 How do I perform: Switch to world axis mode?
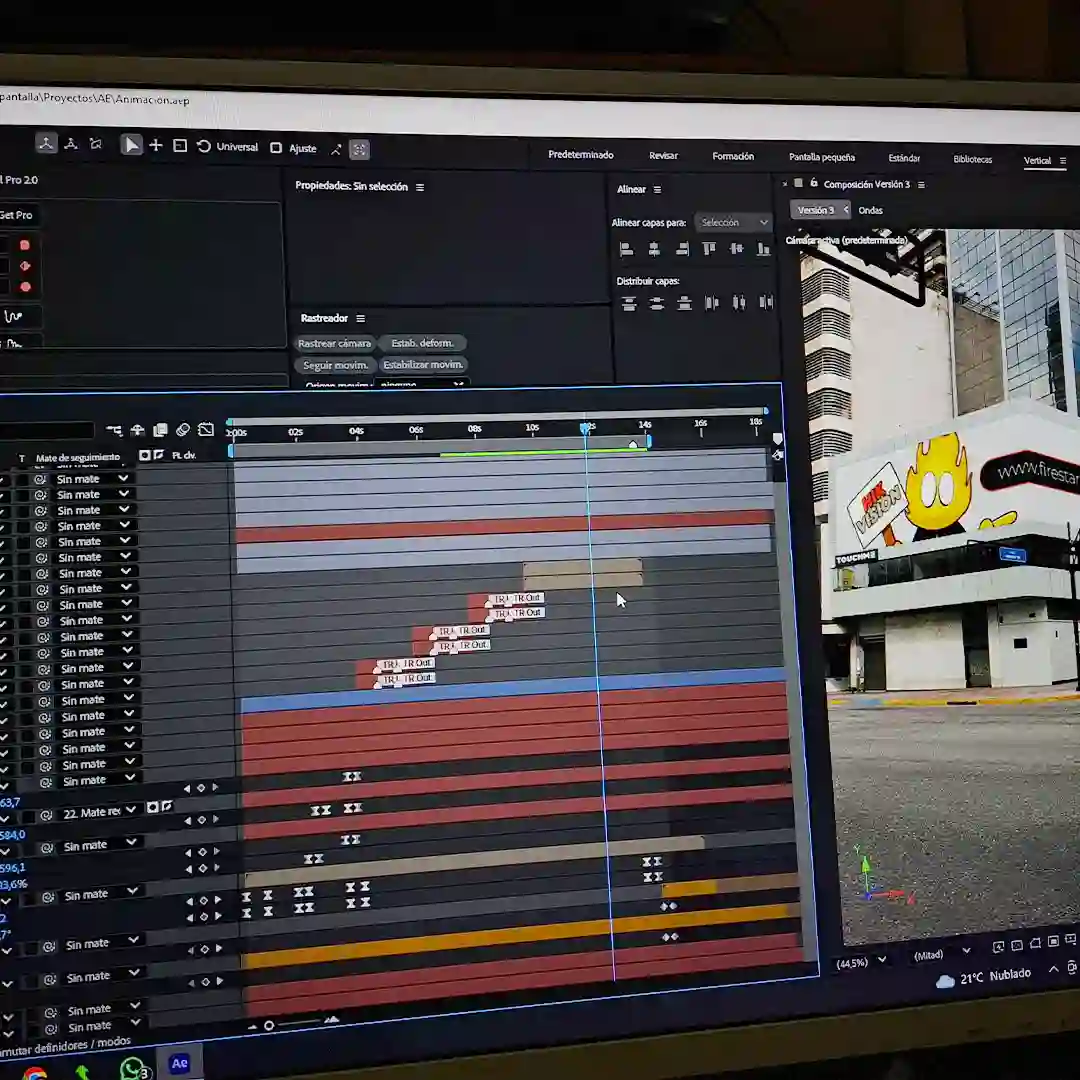click(x=71, y=144)
